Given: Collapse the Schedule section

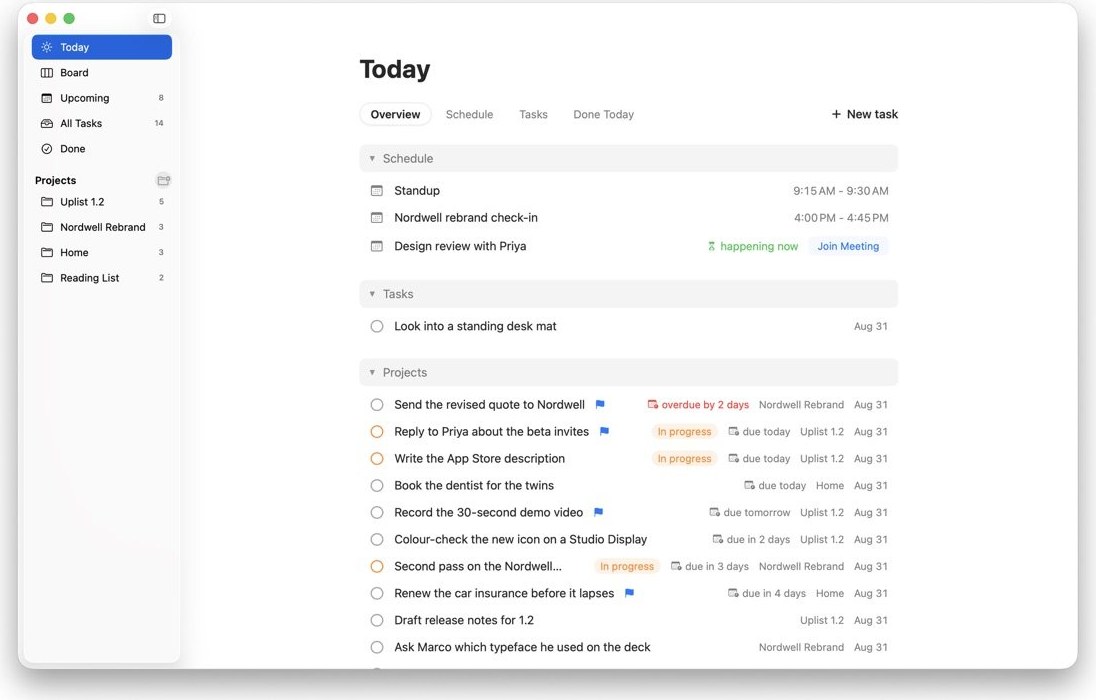Looking at the screenshot, I should pyautogui.click(x=372, y=159).
